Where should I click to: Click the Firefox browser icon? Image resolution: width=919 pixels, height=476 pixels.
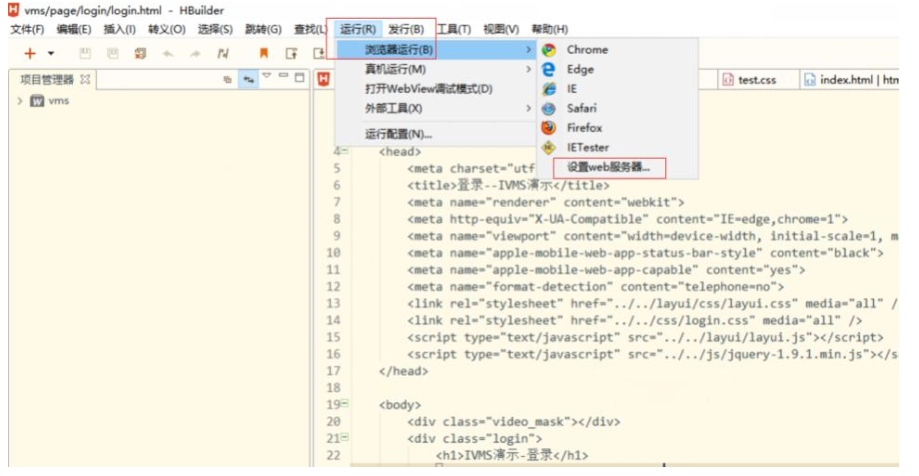(x=549, y=128)
